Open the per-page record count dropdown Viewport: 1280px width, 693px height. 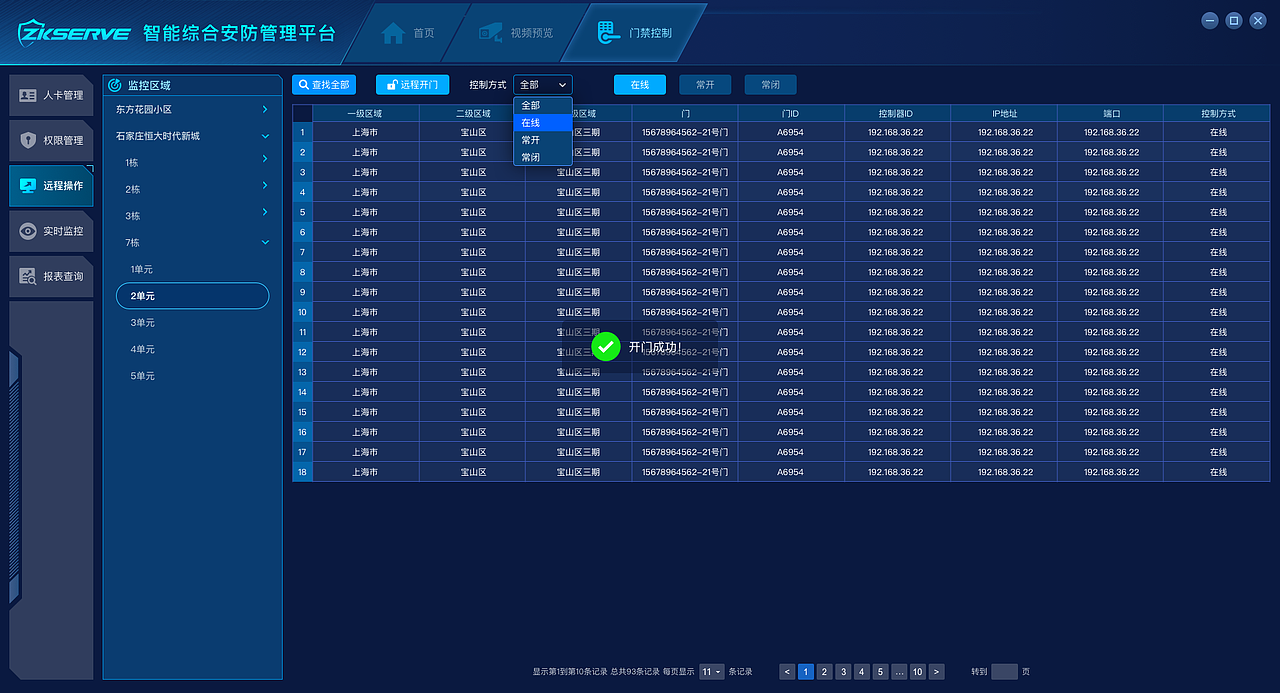click(712, 672)
